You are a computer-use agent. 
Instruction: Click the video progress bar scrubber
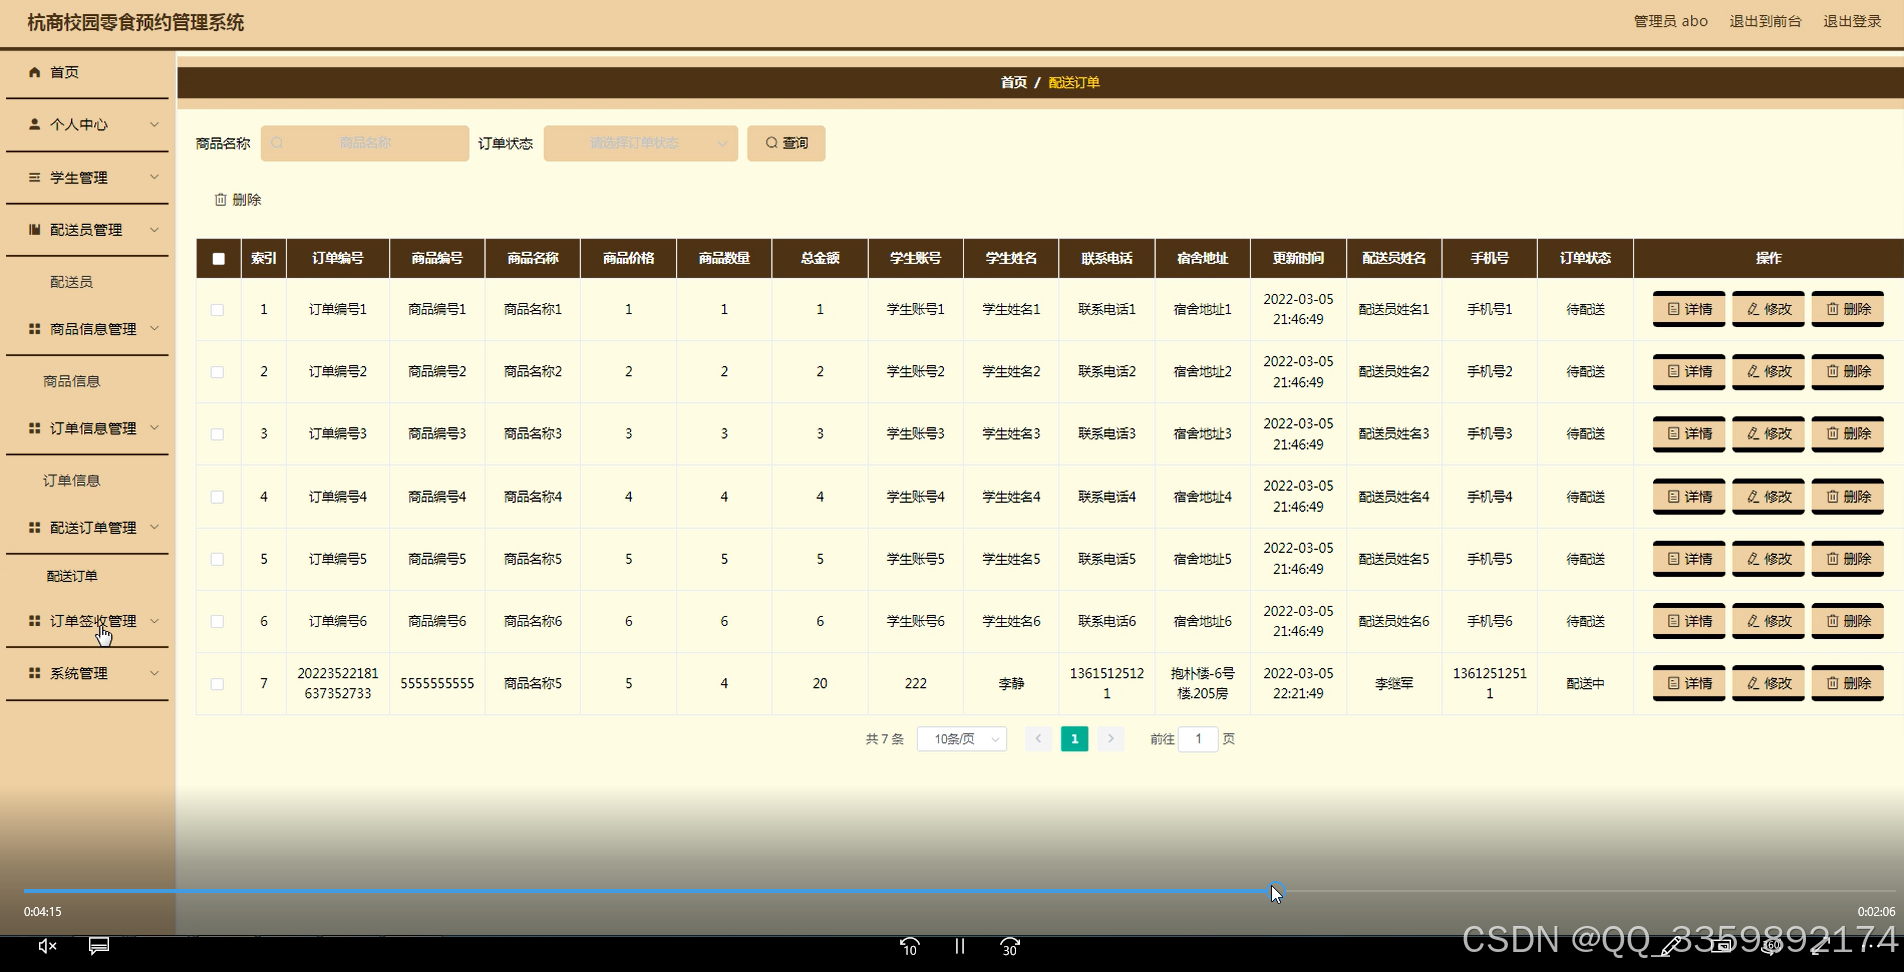(1276, 891)
